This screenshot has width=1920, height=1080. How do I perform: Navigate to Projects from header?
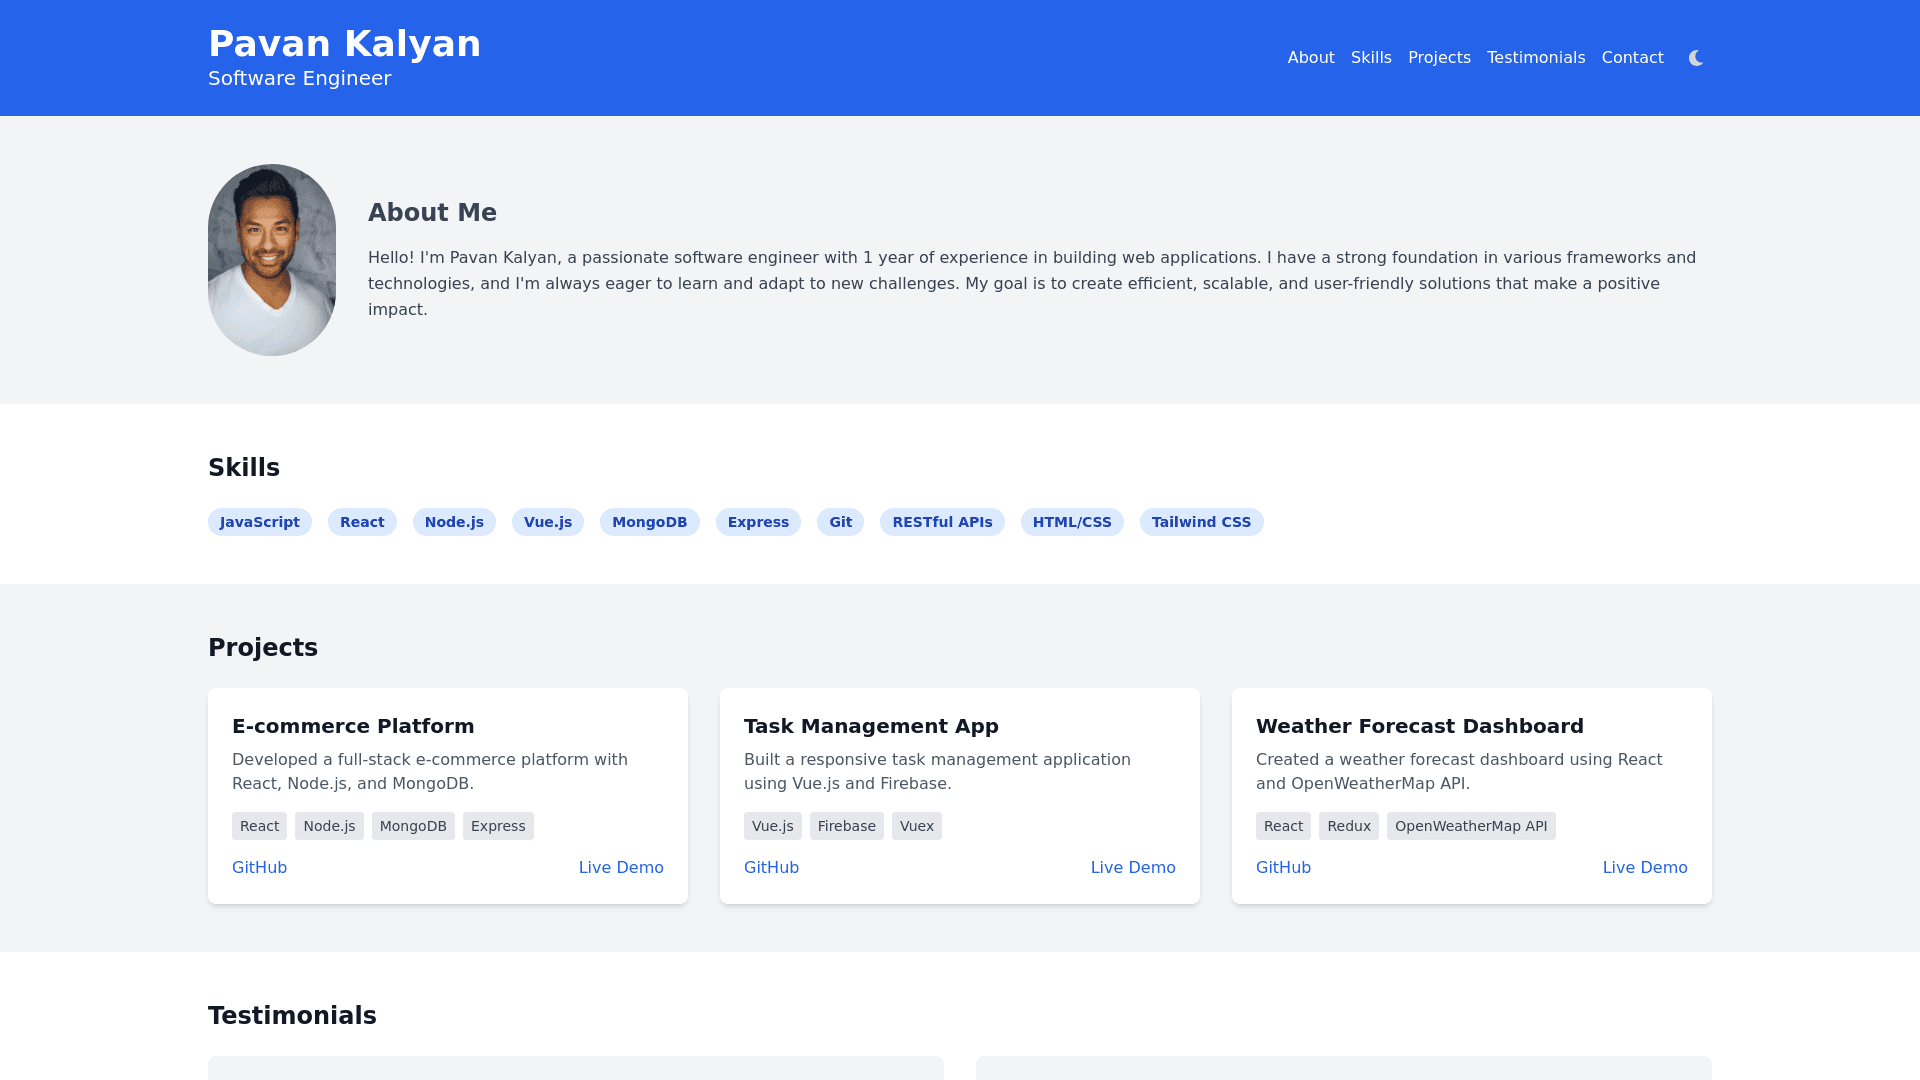pyautogui.click(x=1438, y=58)
